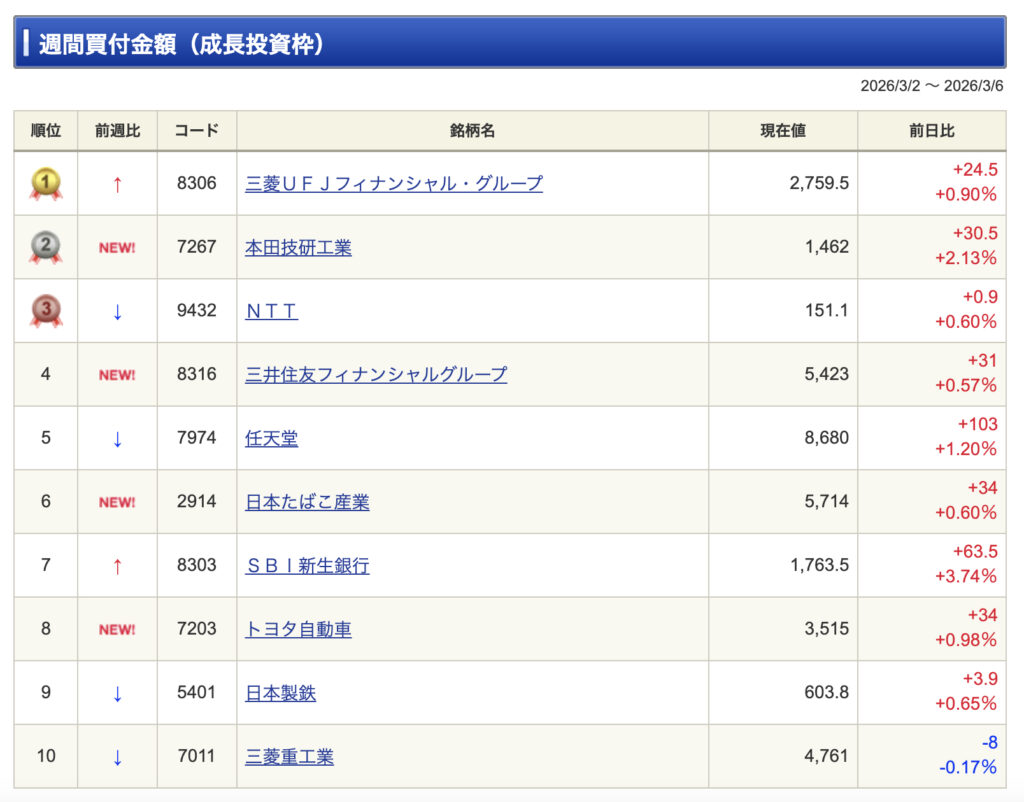
Task: Open the 日本たばこ産業 link
Action: (x=307, y=502)
